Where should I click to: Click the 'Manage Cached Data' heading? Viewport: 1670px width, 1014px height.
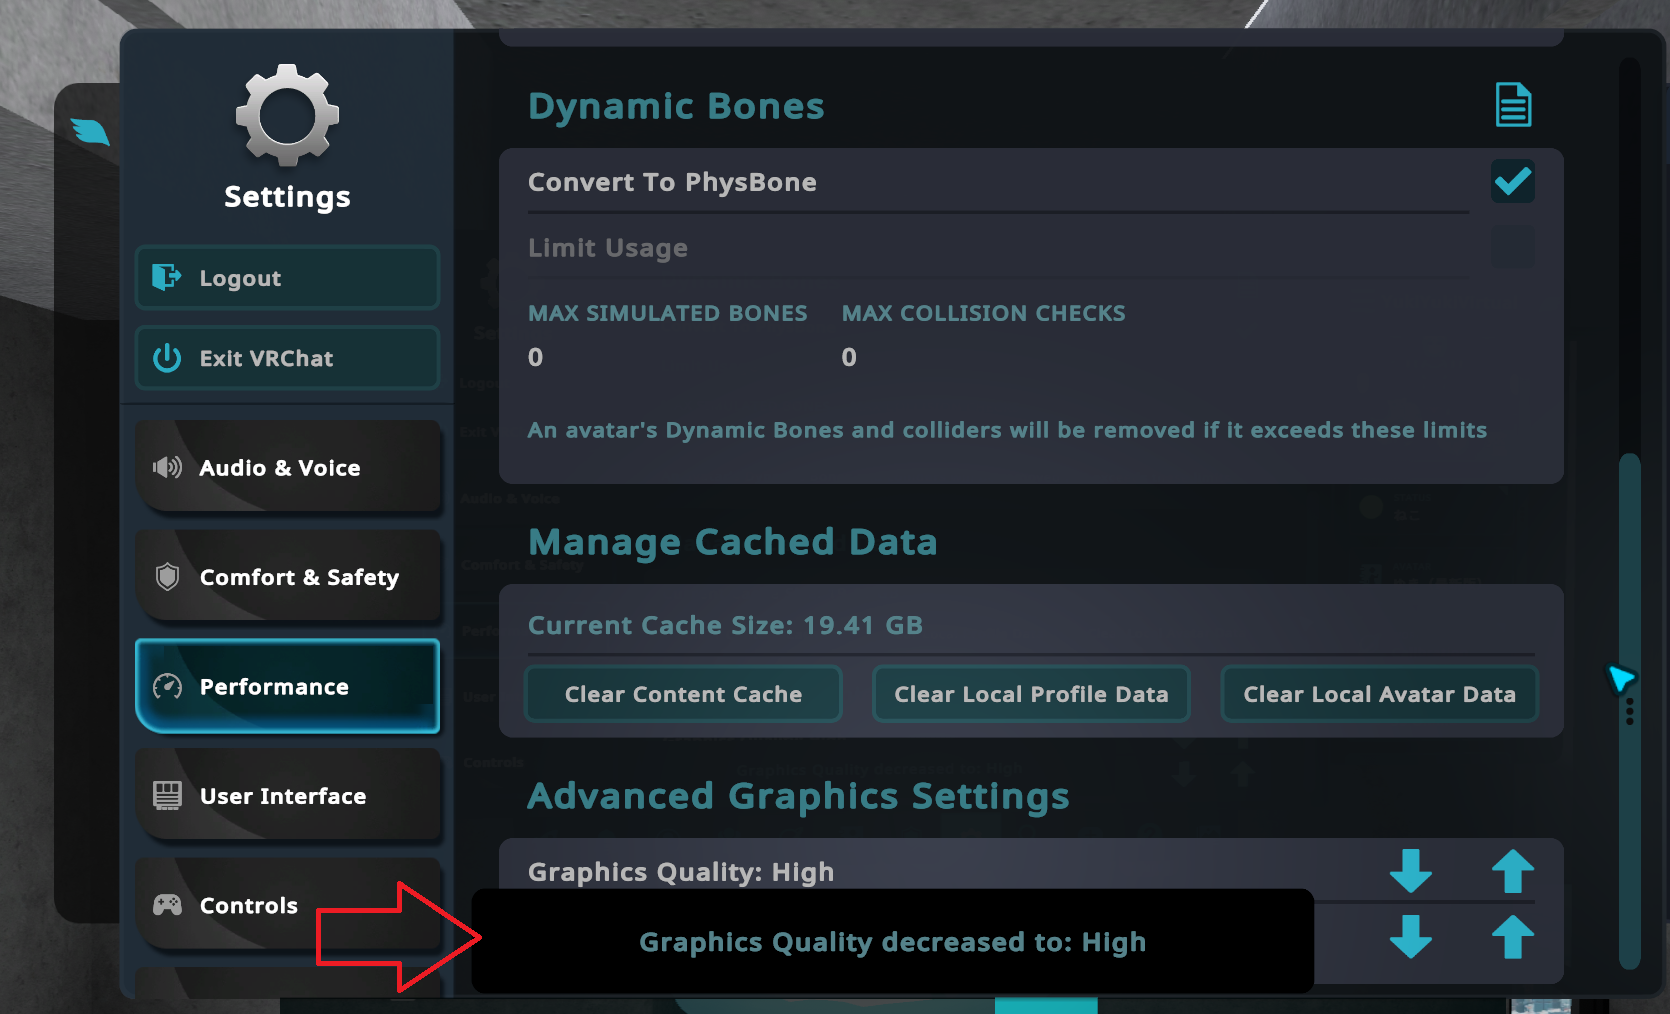(x=733, y=542)
